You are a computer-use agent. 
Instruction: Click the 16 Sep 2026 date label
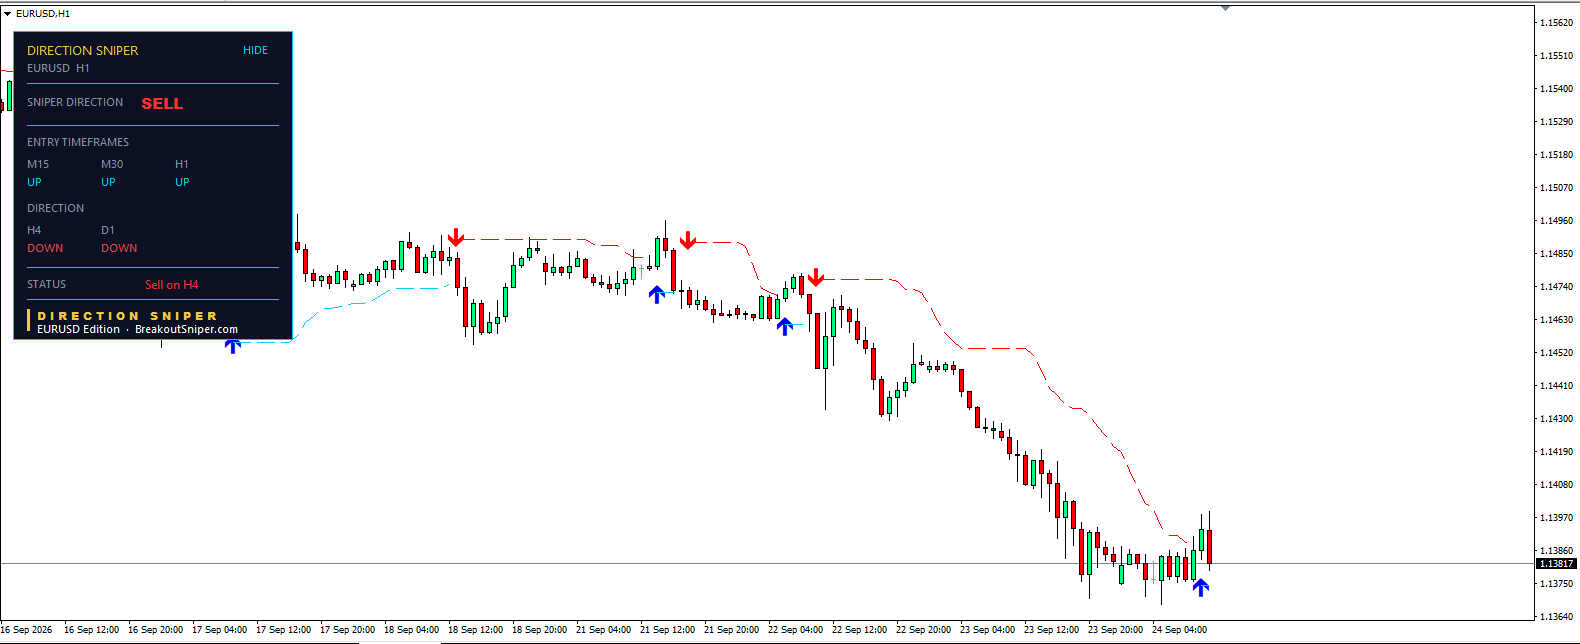coord(27,630)
